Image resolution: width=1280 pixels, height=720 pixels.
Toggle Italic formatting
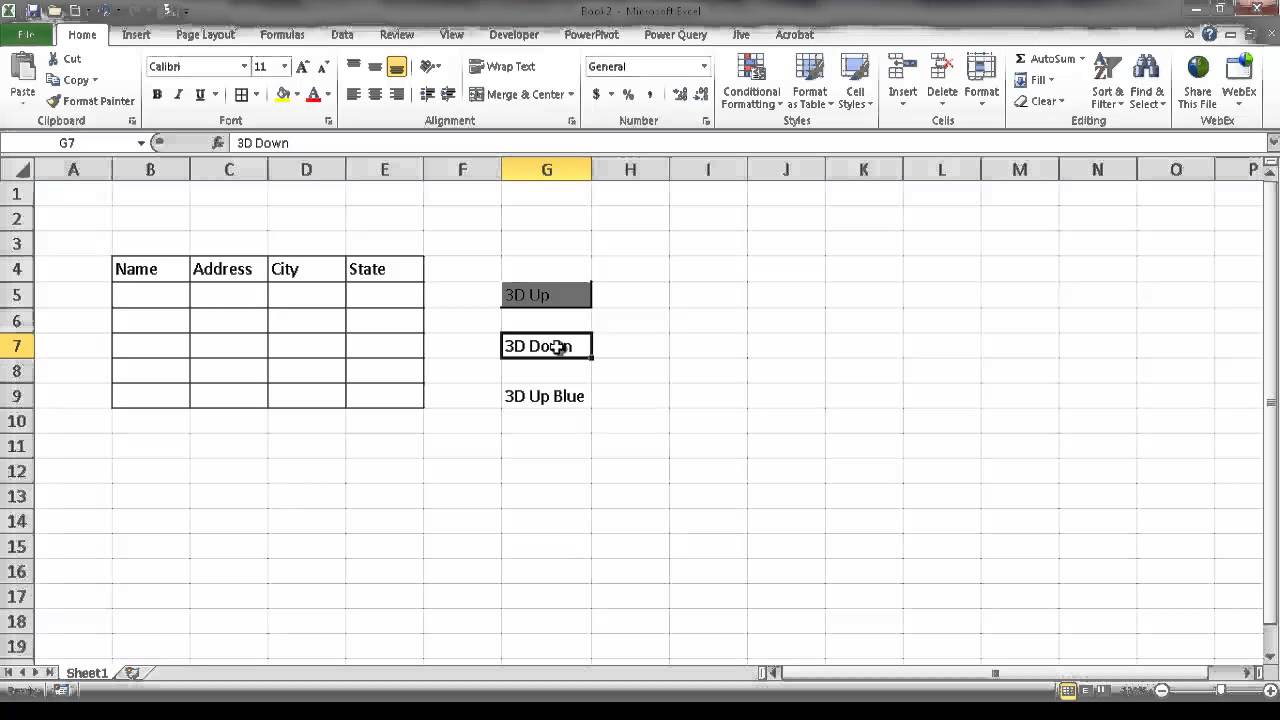click(178, 95)
